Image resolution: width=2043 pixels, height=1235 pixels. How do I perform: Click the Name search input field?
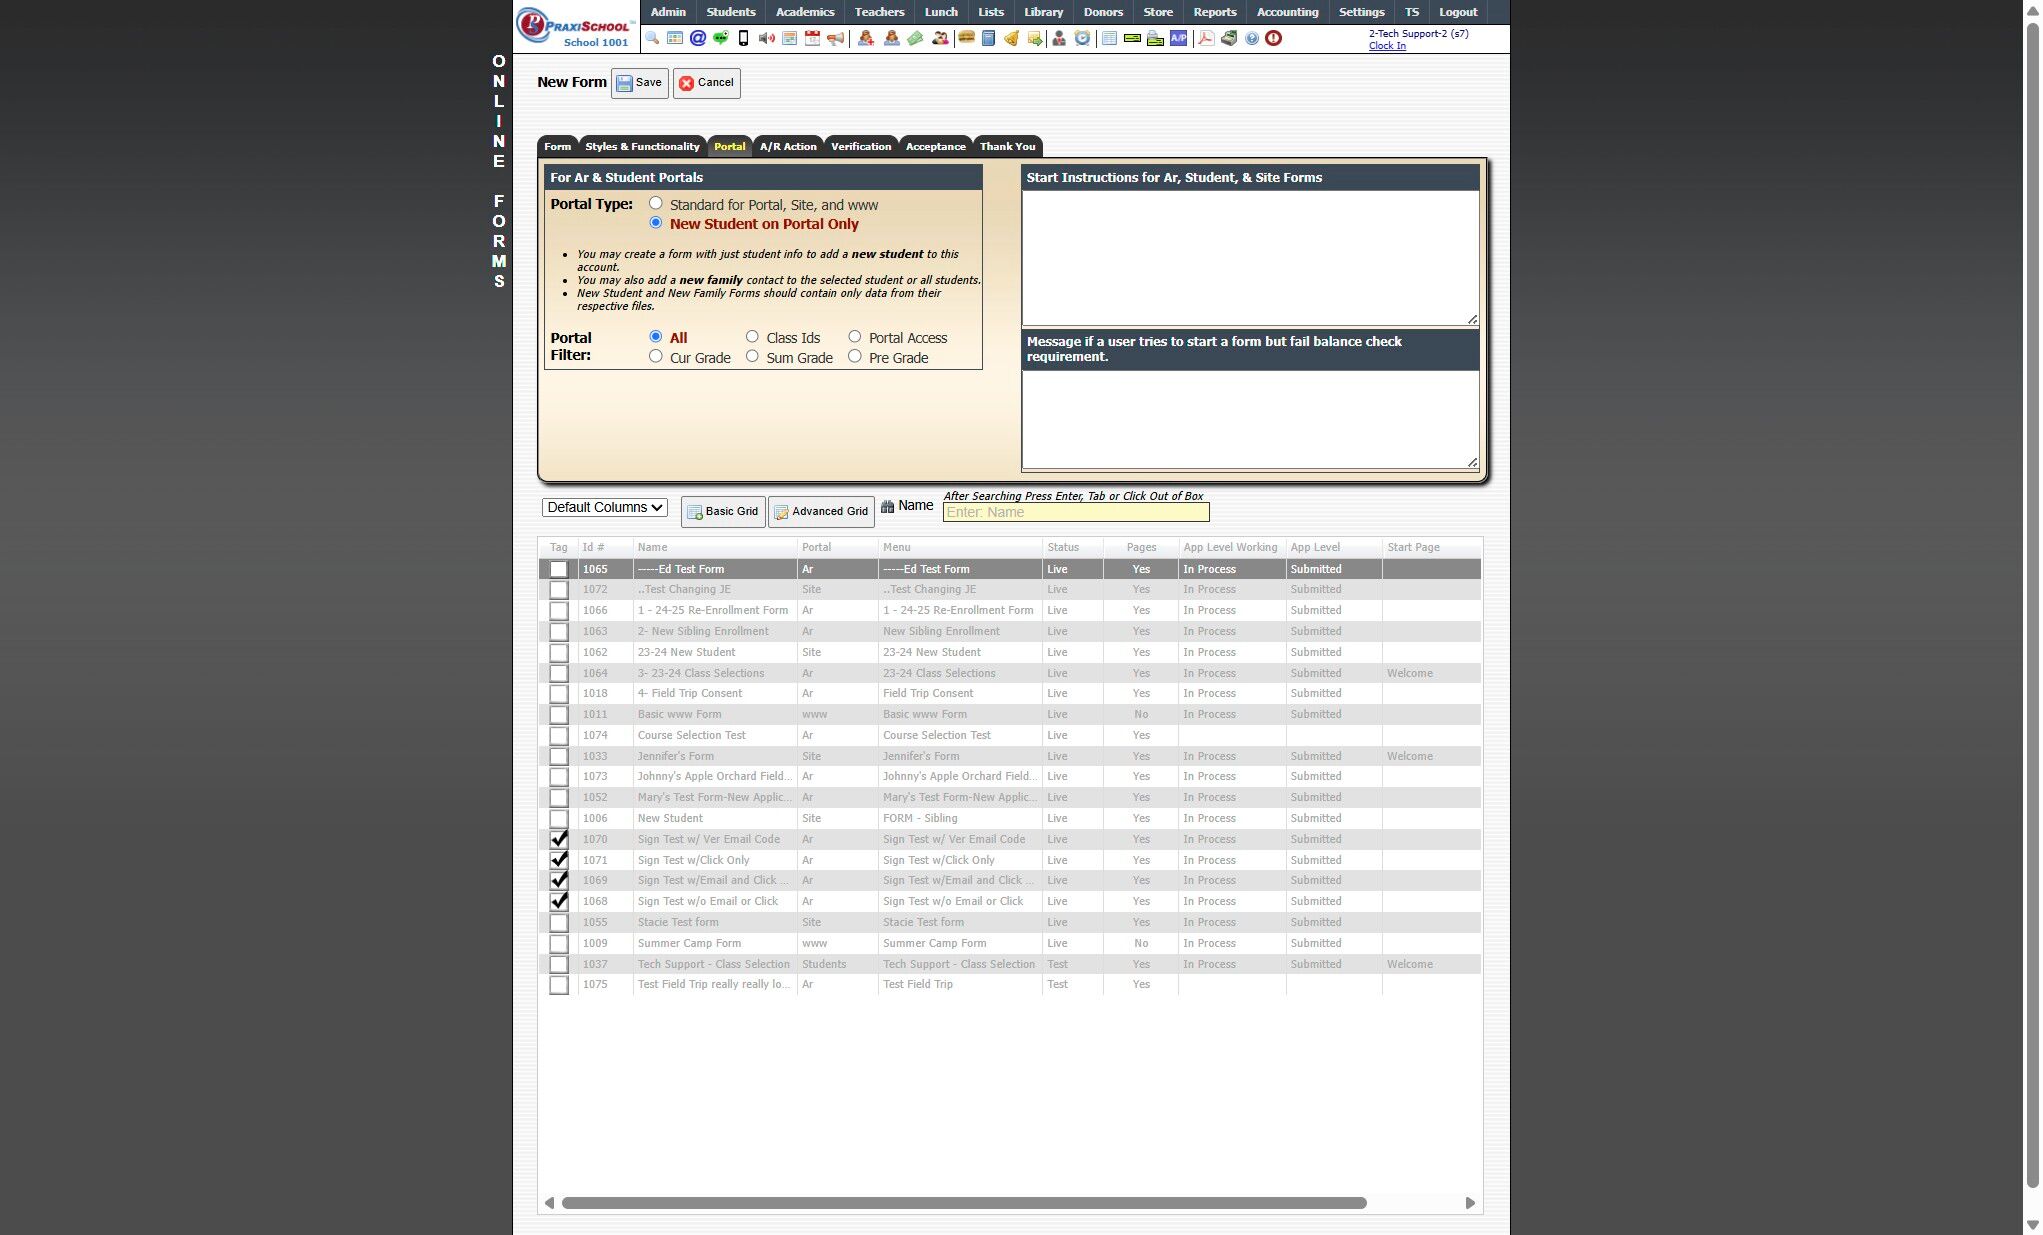coord(1075,512)
